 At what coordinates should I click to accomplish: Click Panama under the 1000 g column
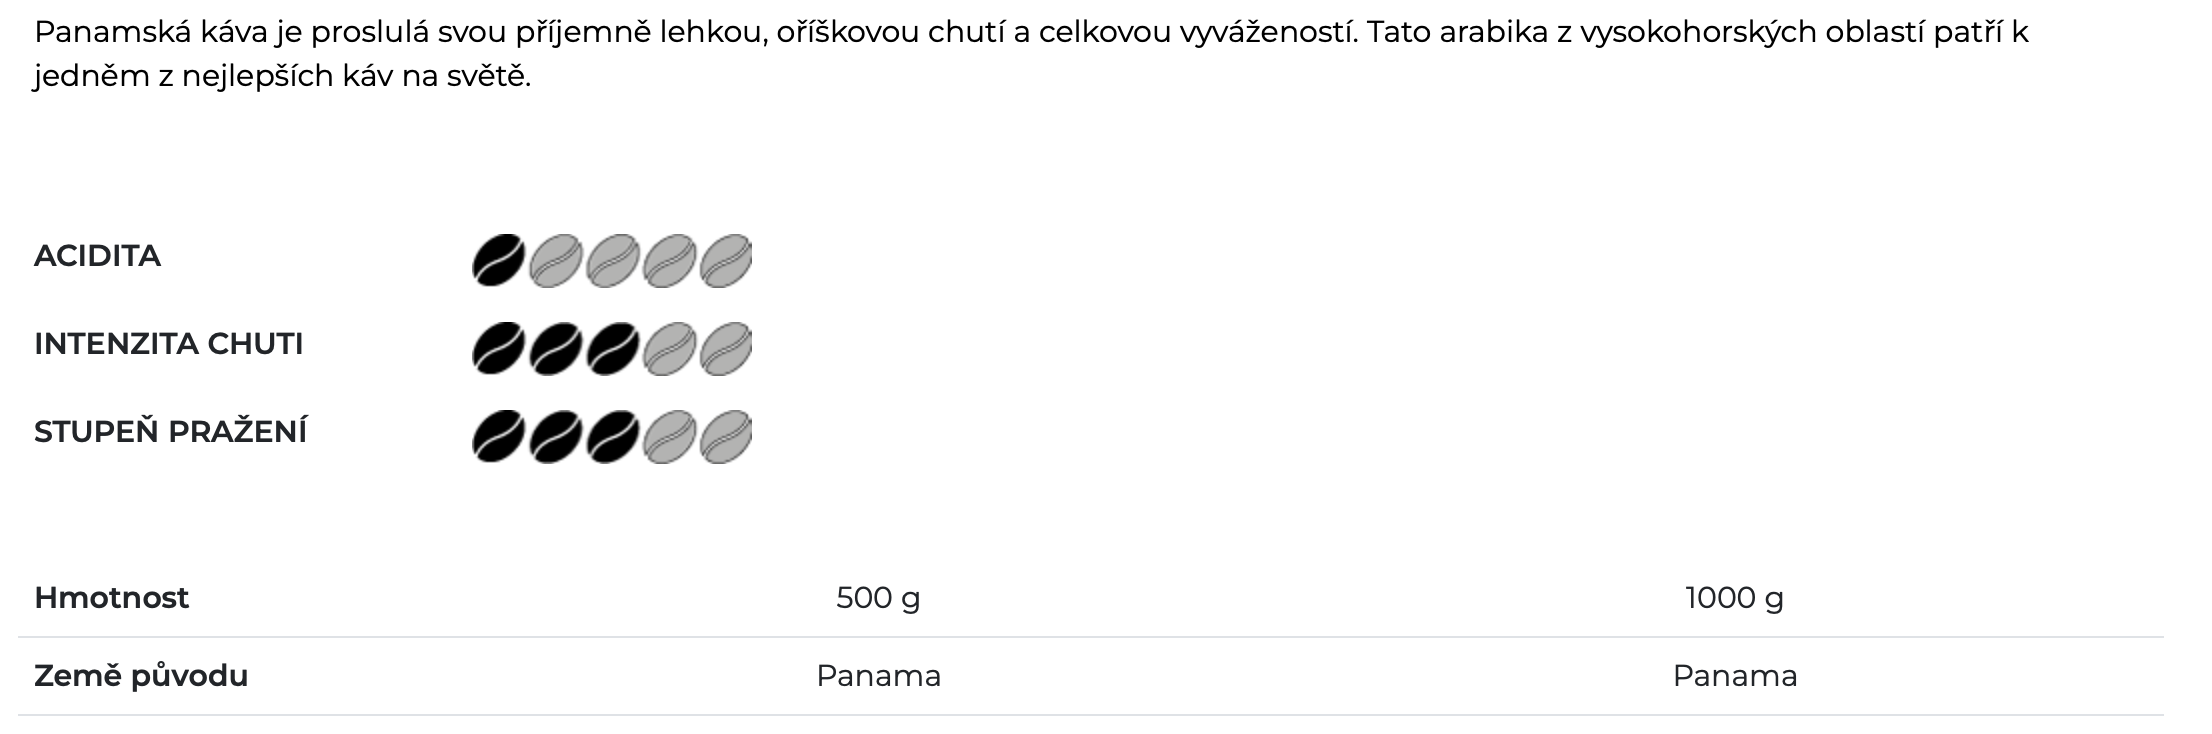(x=1734, y=676)
